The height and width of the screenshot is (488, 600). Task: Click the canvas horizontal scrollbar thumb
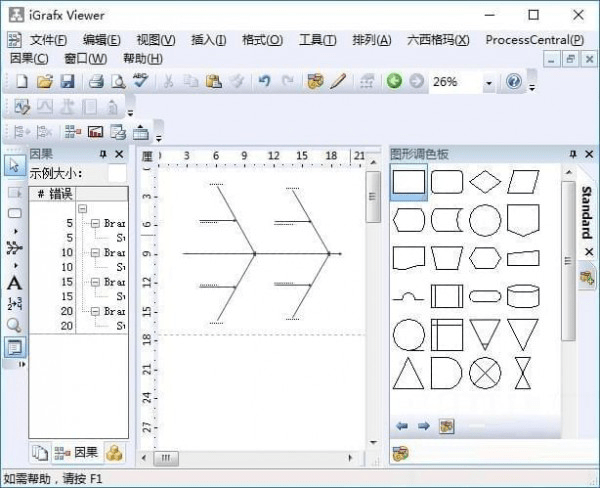(x=166, y=458)
